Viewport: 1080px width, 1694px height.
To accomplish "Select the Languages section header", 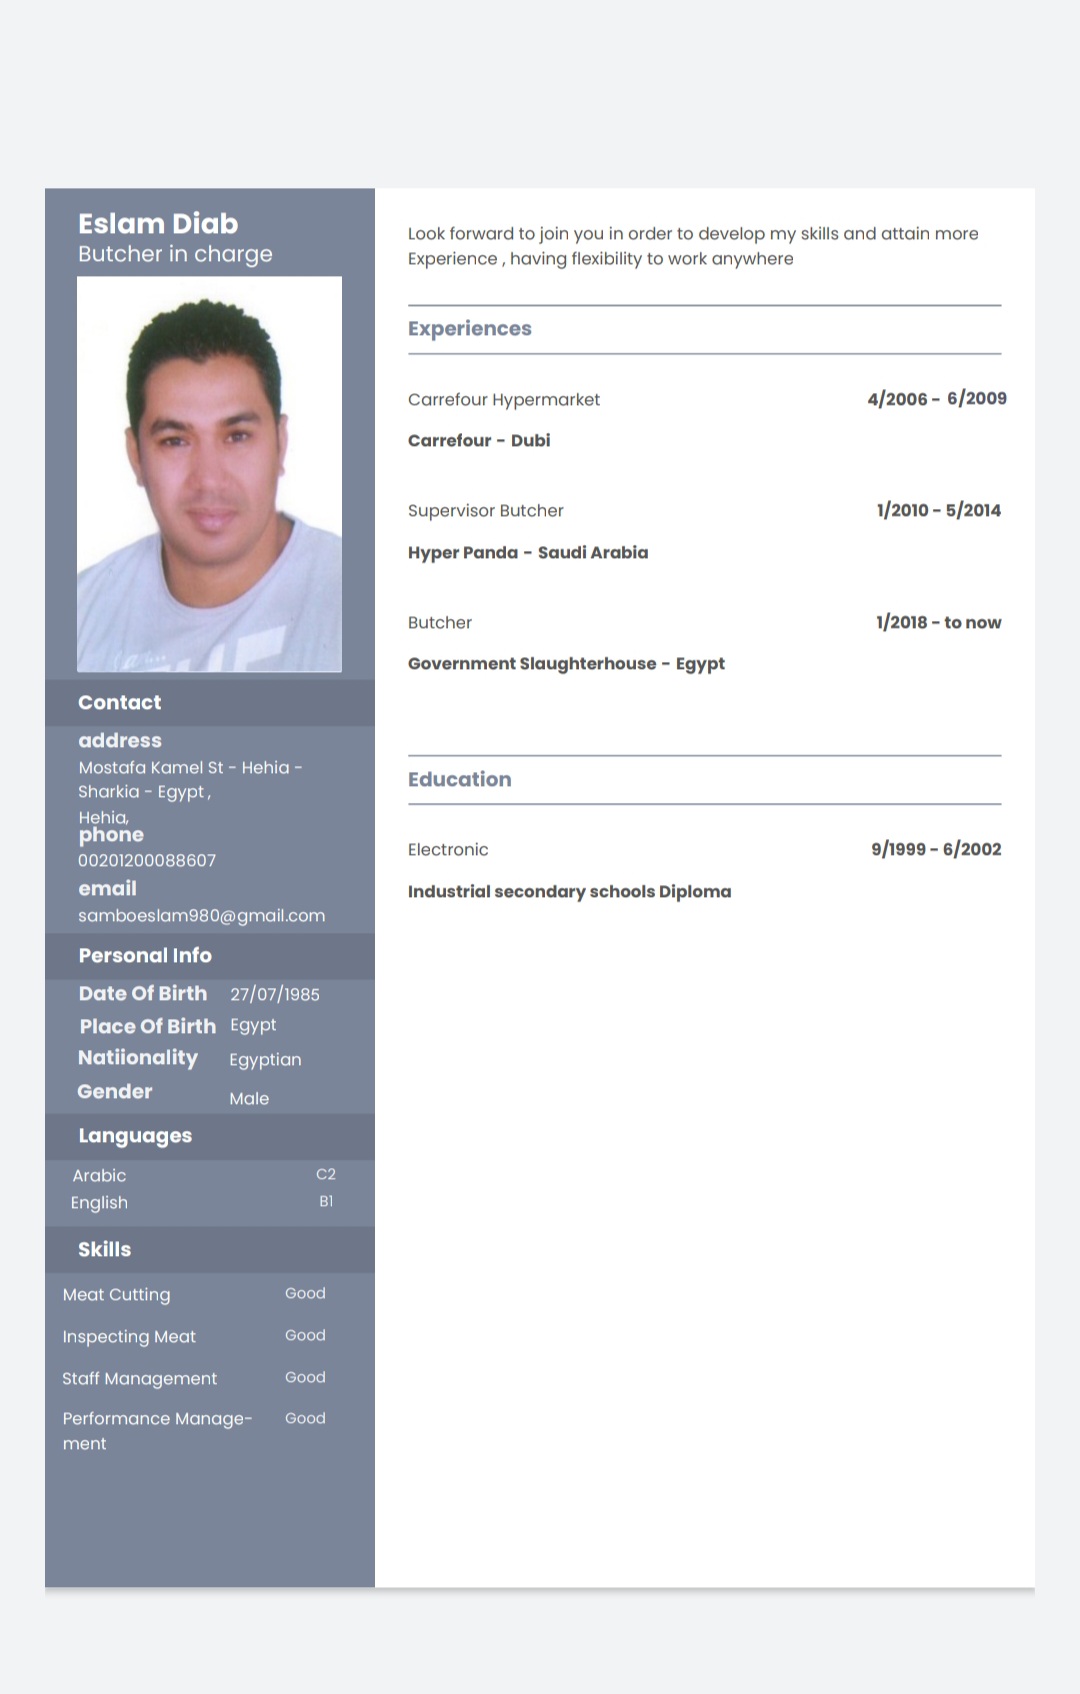I will pyautogui.click(x=210, y=1136).
